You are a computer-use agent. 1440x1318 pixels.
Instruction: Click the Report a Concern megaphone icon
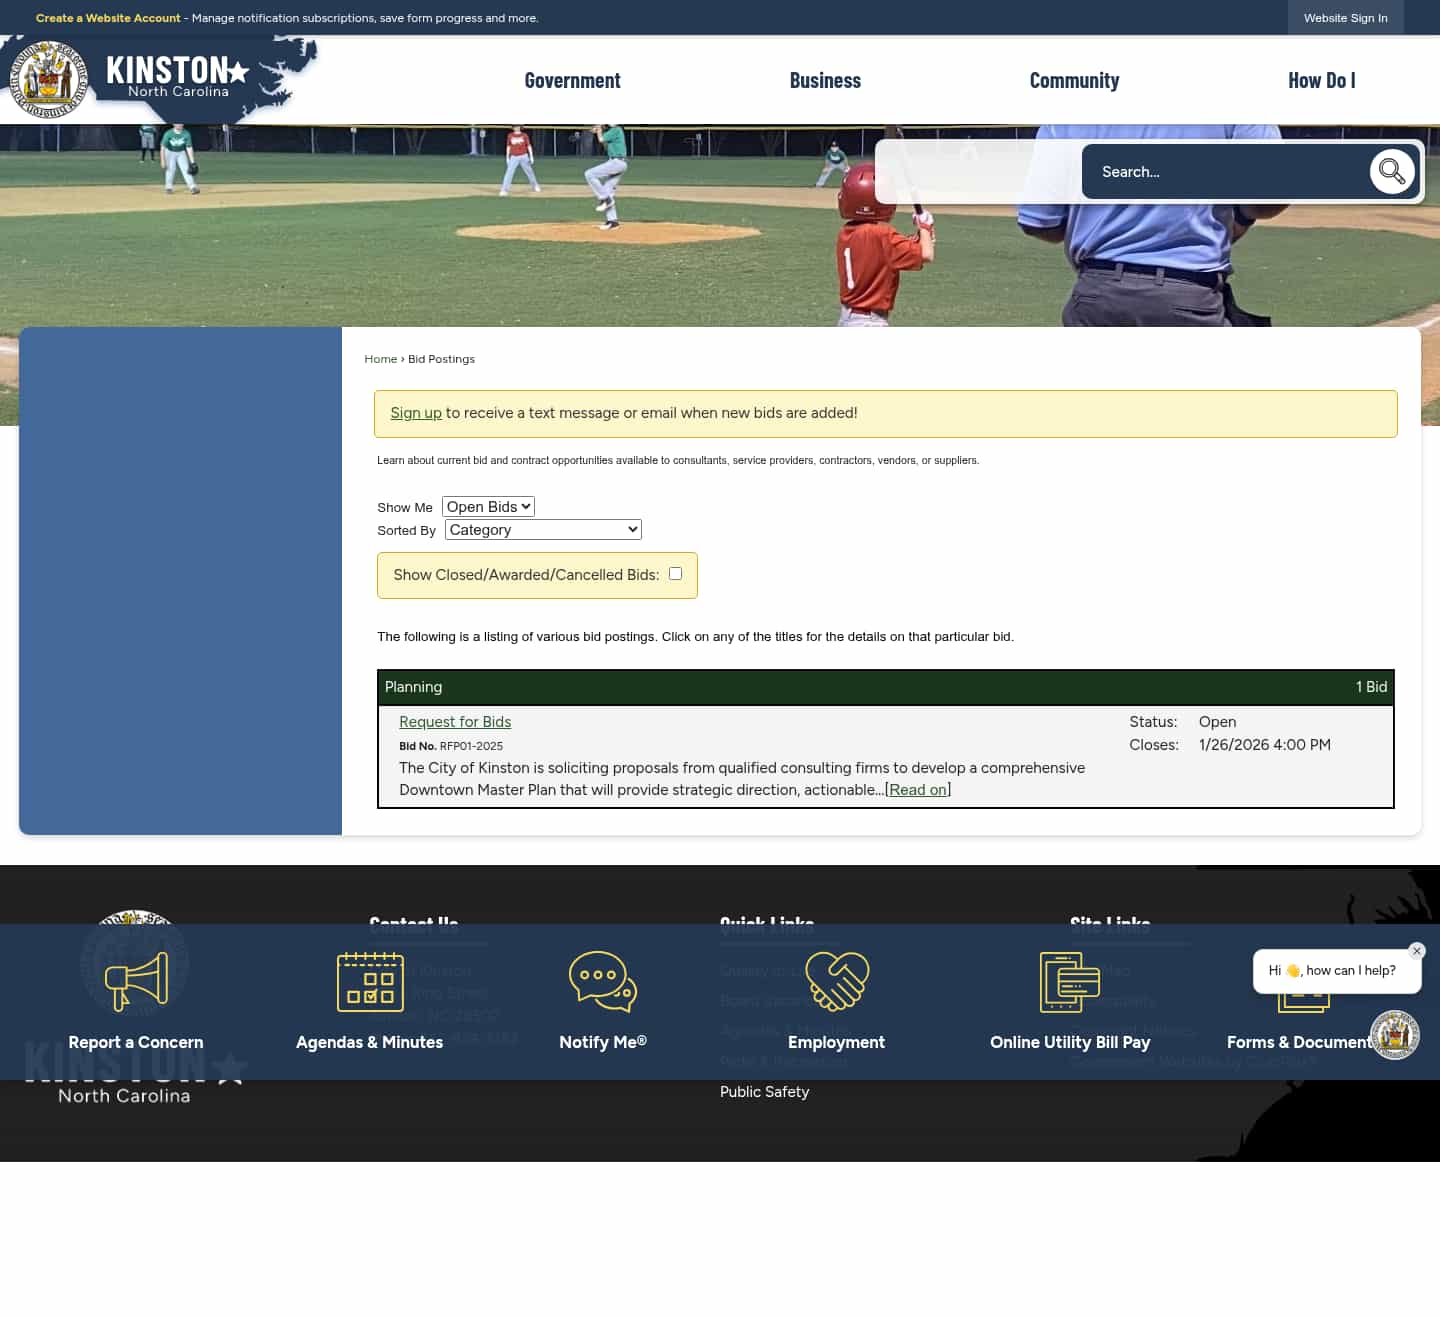pos(136,982)
